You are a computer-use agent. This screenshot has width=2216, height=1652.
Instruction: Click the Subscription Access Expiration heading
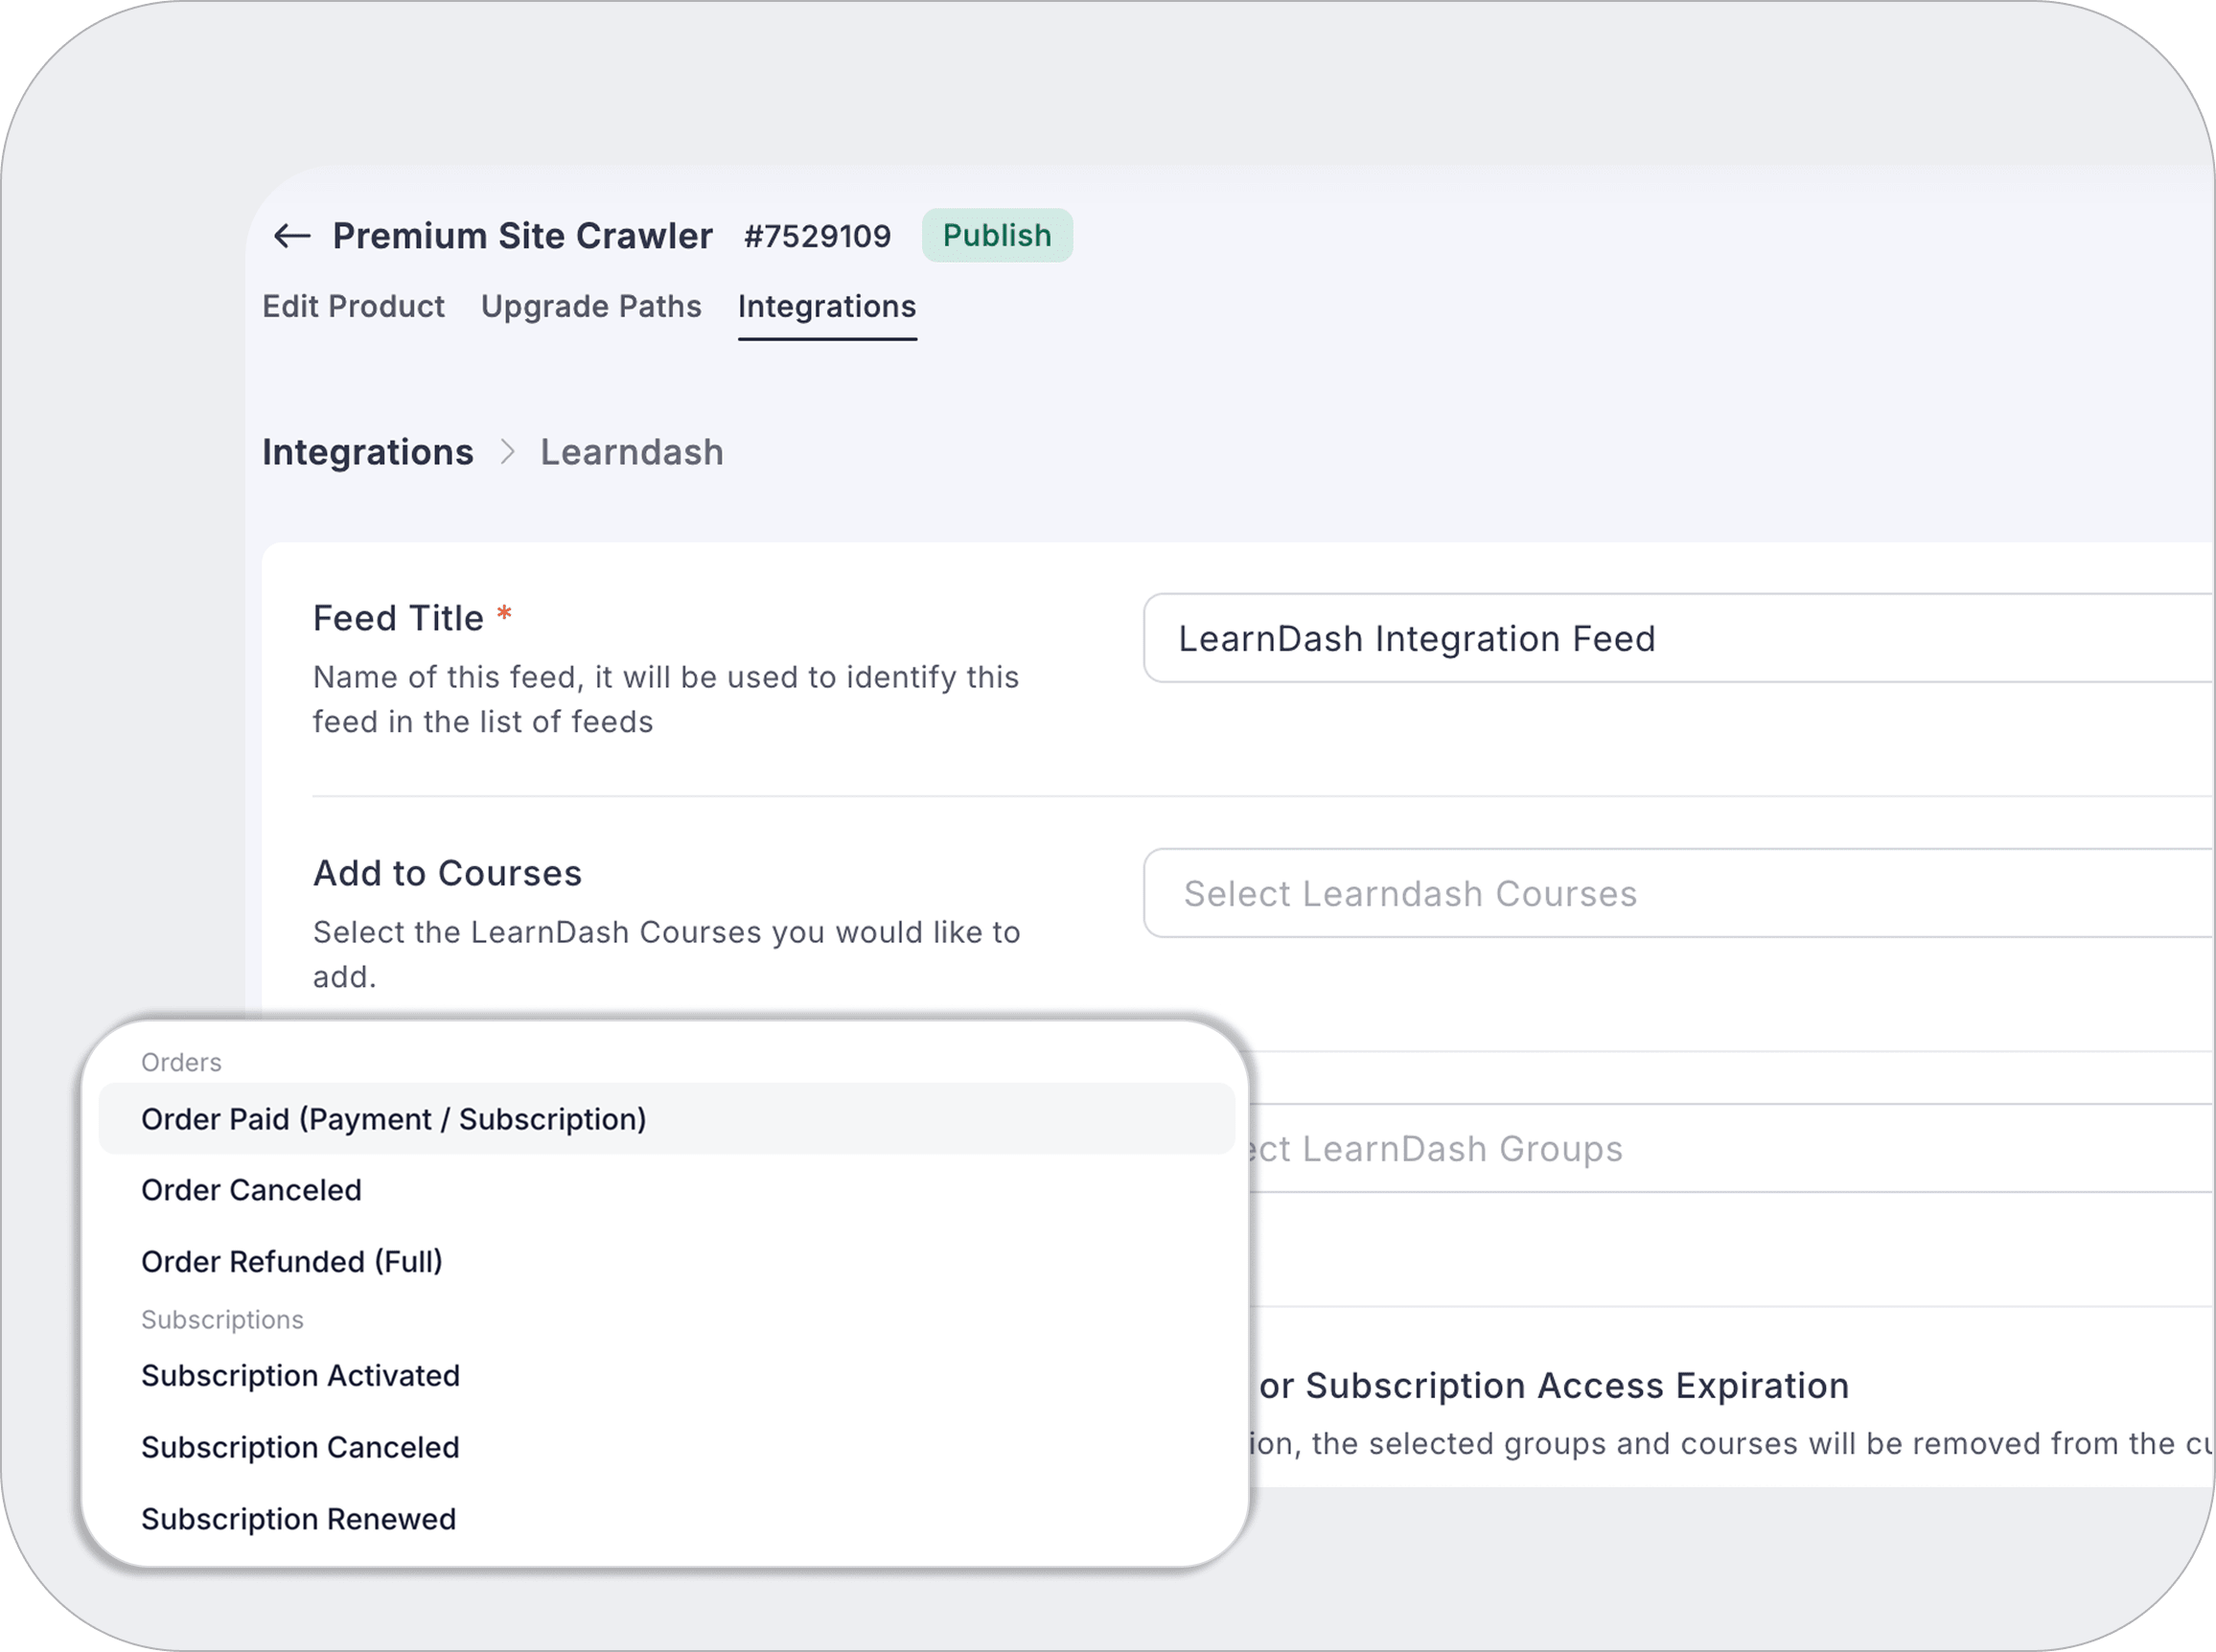point(1553,1386)
